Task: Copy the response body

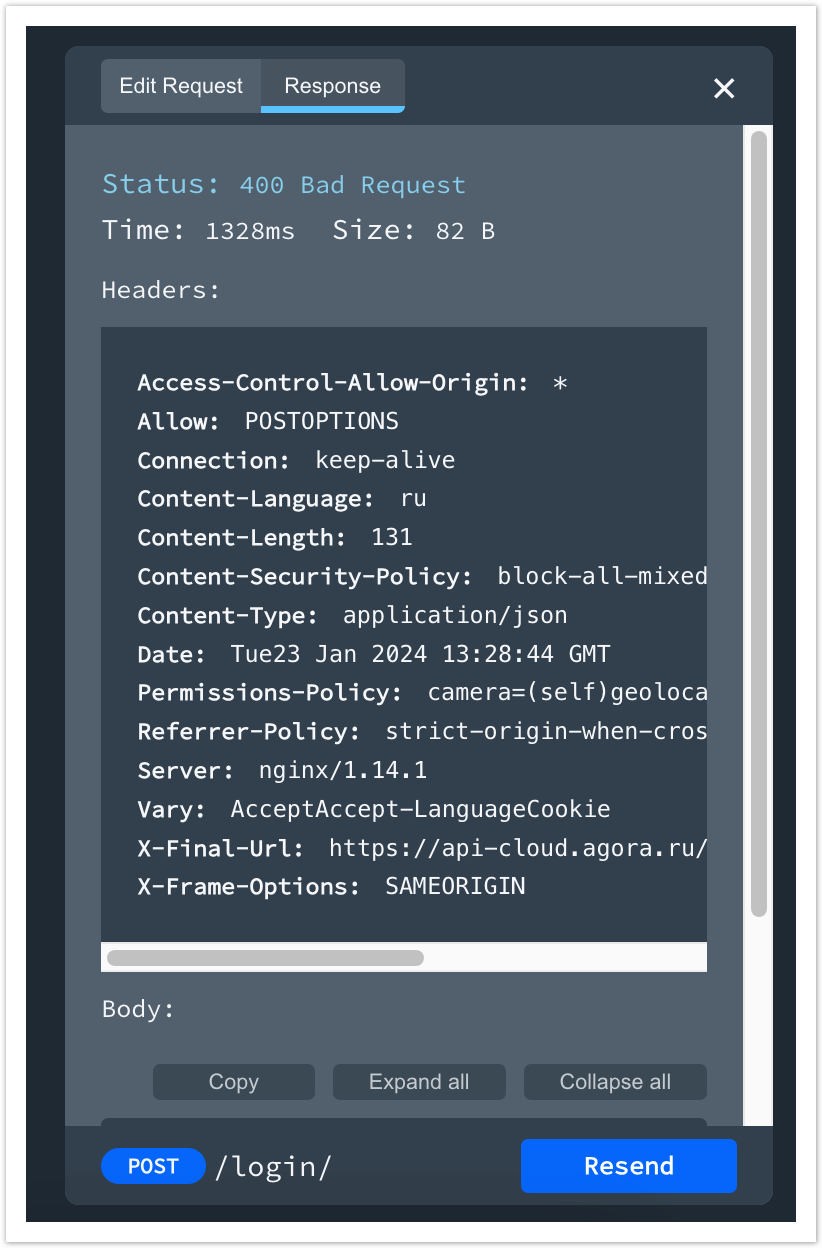Action: click(234, 1082)
